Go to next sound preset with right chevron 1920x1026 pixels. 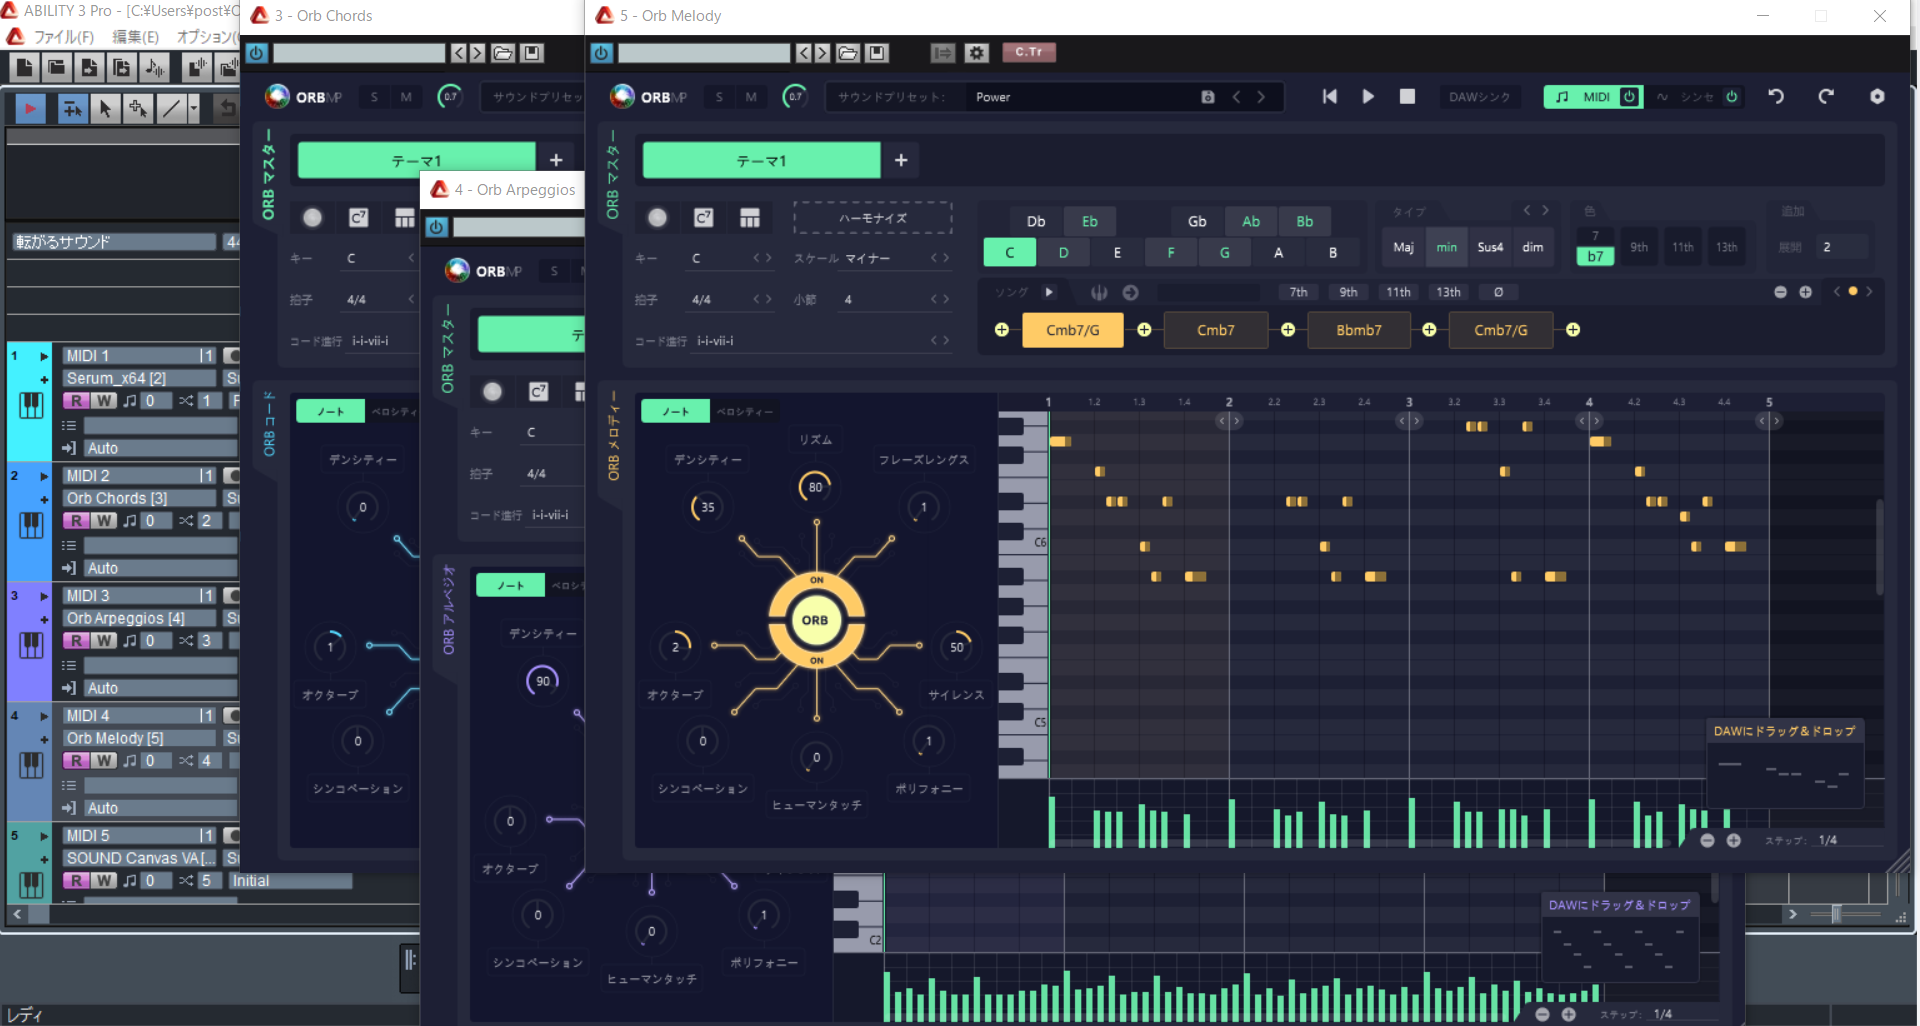(1262, 97)
